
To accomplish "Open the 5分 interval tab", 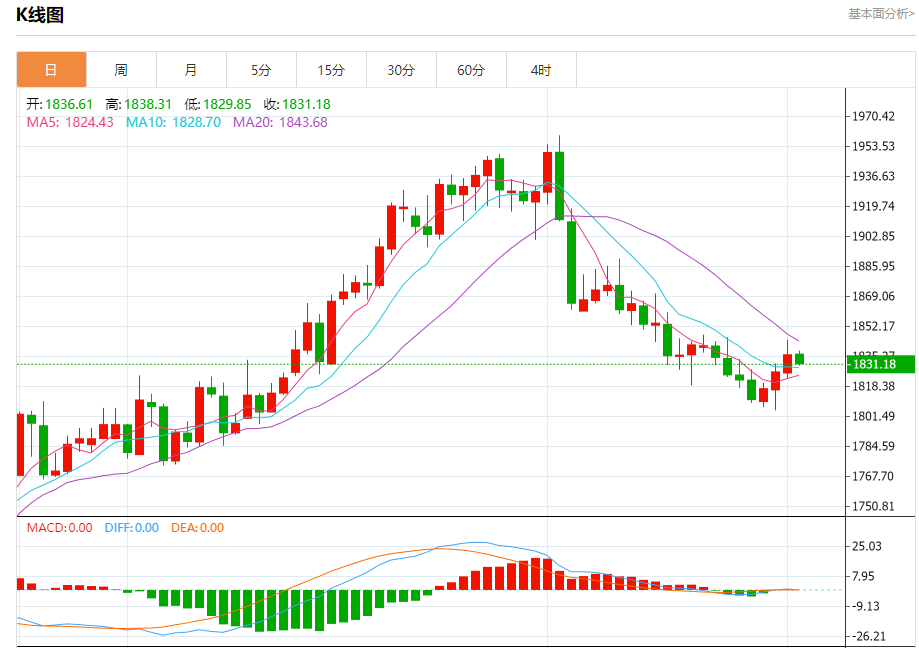I will click(x=261, y=70).
